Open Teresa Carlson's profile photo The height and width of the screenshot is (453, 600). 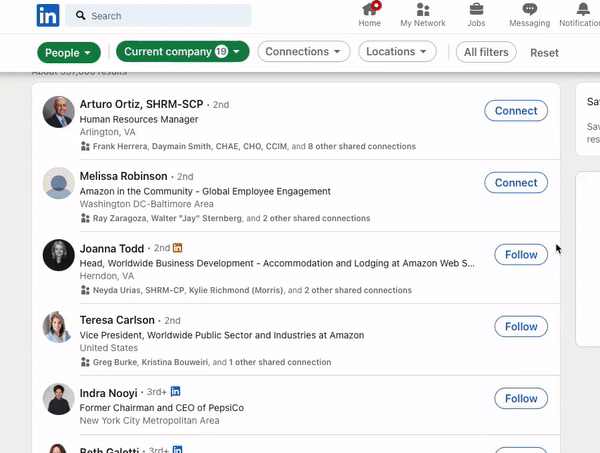[x=58, y=327]
